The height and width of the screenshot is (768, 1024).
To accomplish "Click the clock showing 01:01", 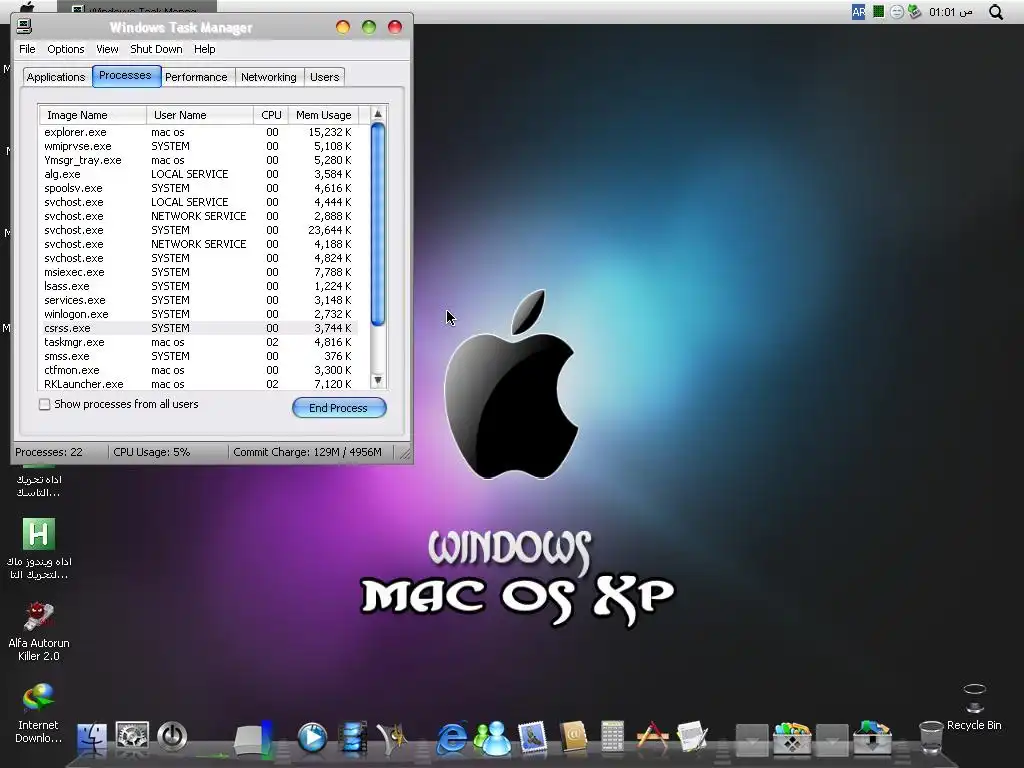I will [x=951, y=12].
